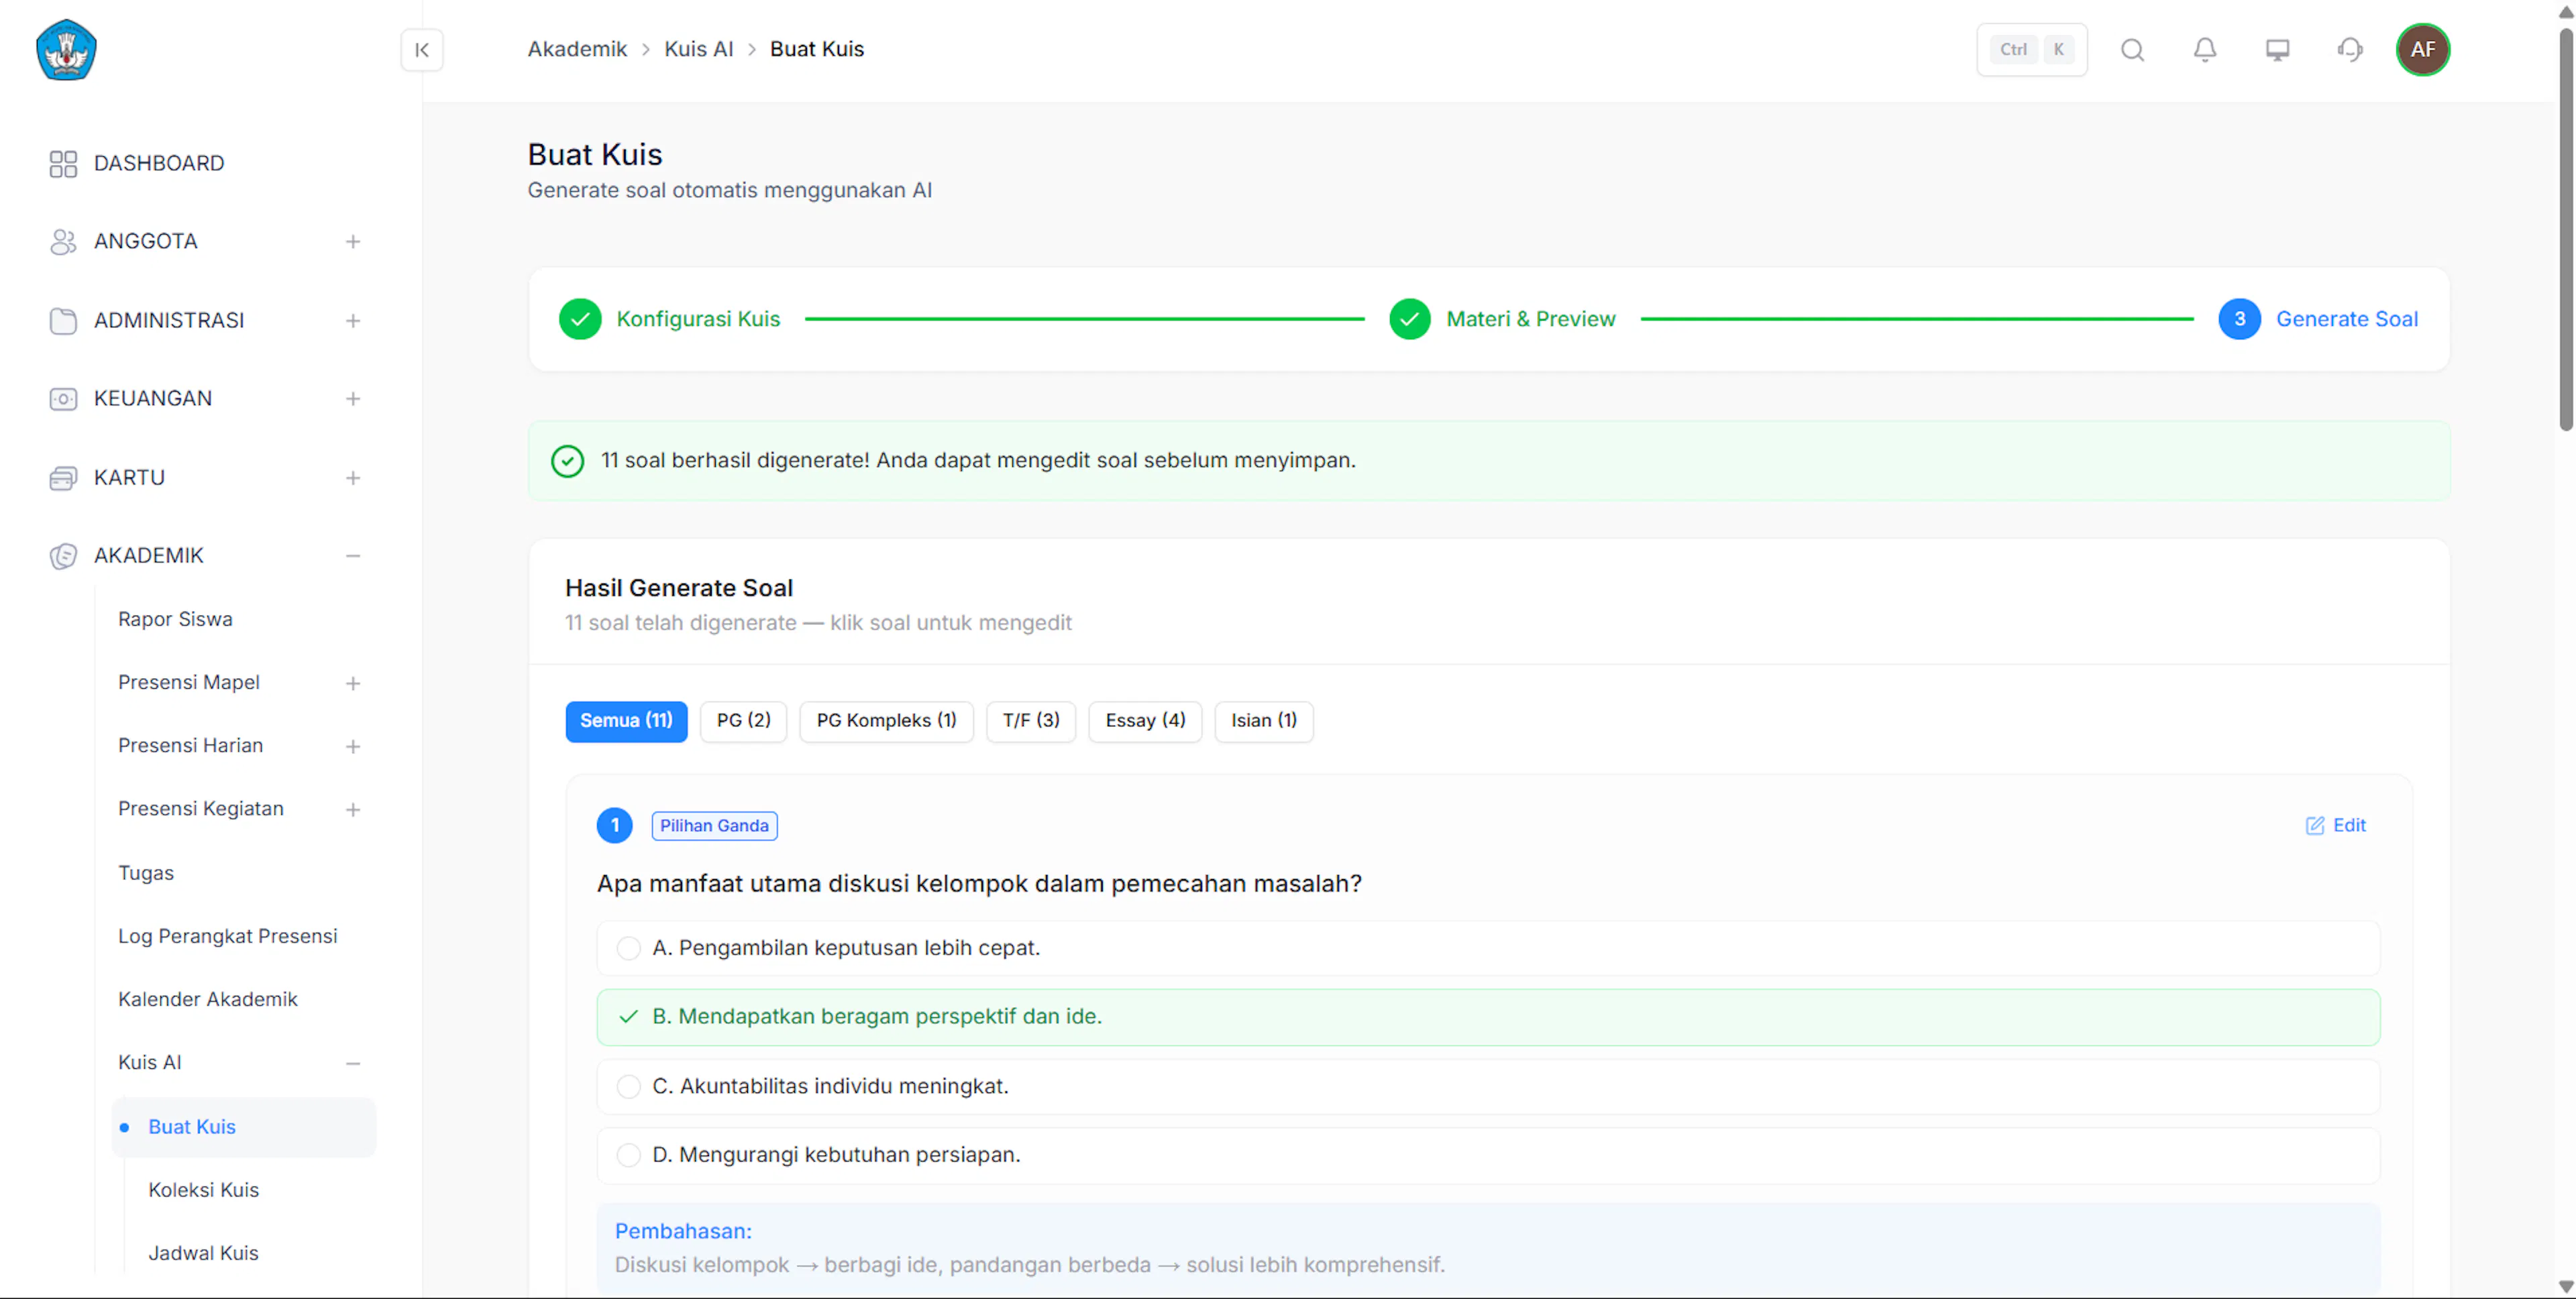Filter by PG (2) tab
Viewport: 2576px width, 1299px height.
743,721
